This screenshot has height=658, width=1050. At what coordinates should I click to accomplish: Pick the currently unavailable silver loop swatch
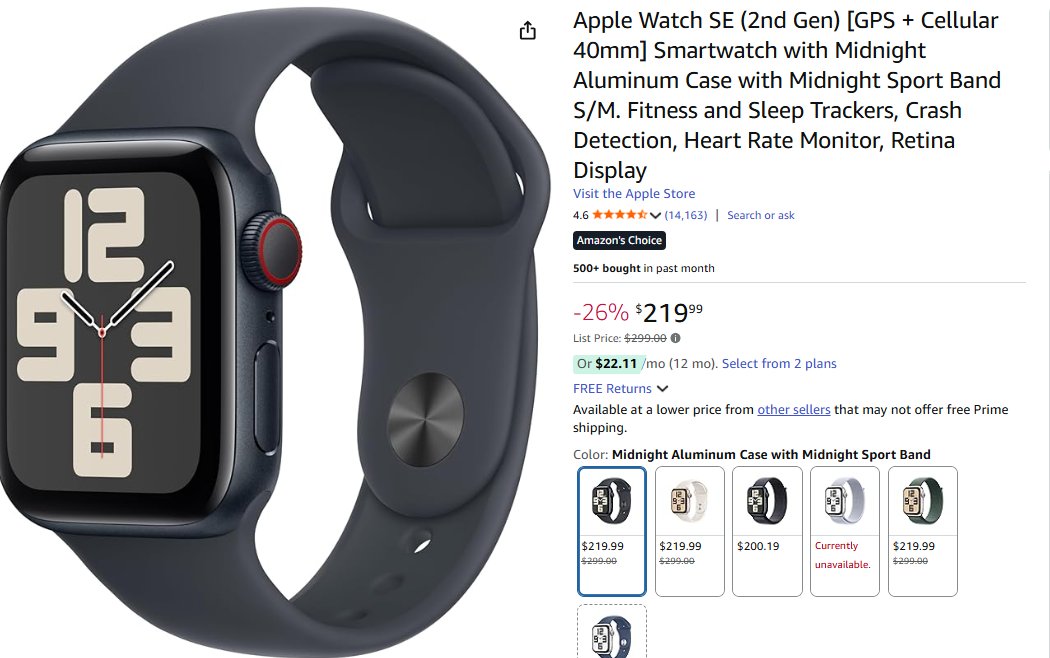[844, 531]
